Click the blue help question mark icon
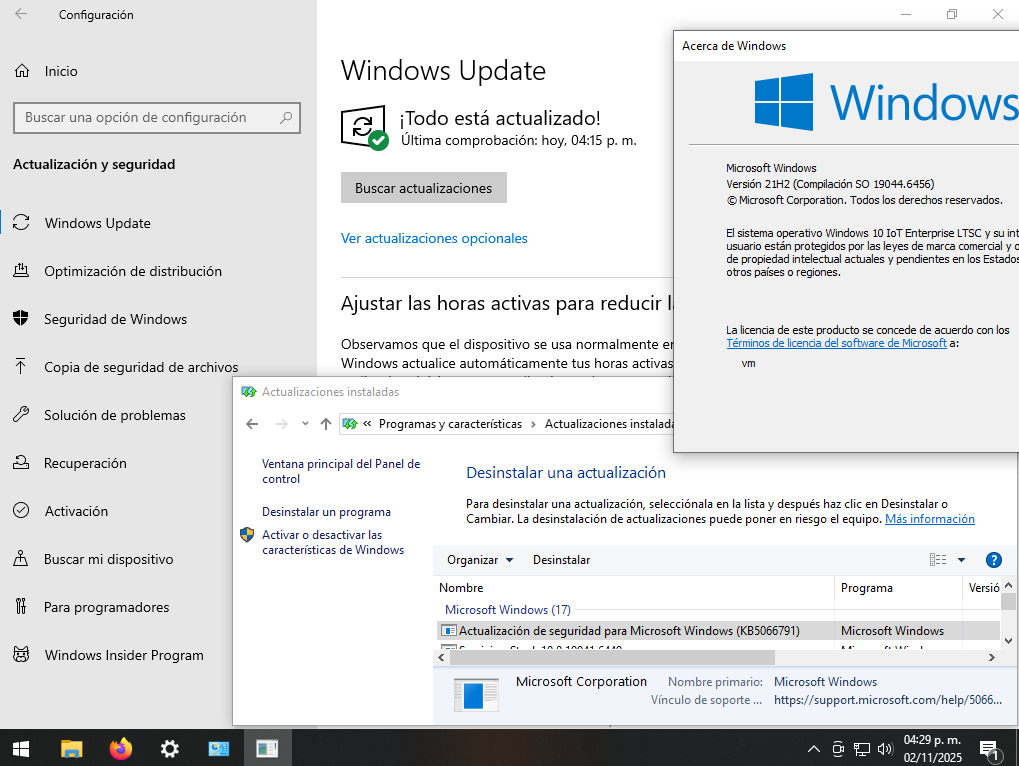The image size is (1019, 766). click(x=994, y=559)
